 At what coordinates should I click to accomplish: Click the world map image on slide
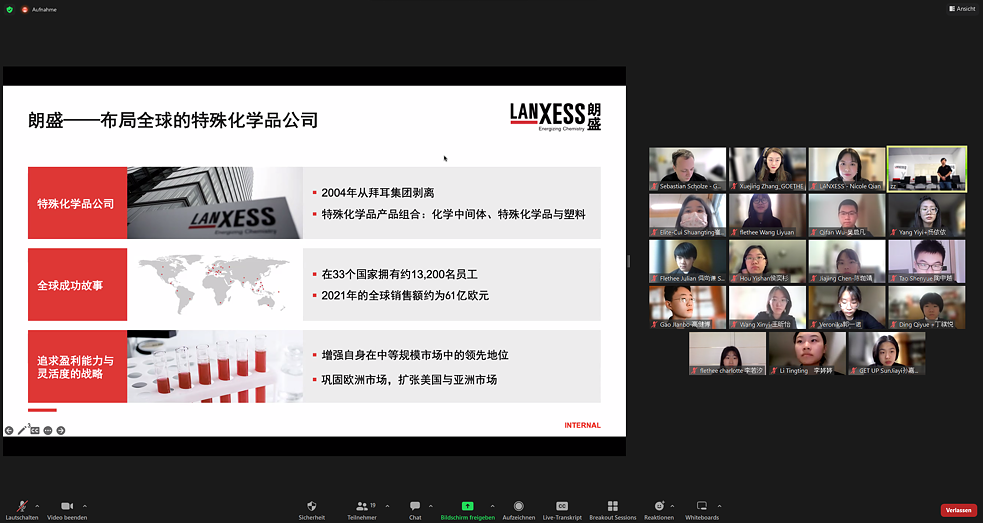click(x=214, y=285)
